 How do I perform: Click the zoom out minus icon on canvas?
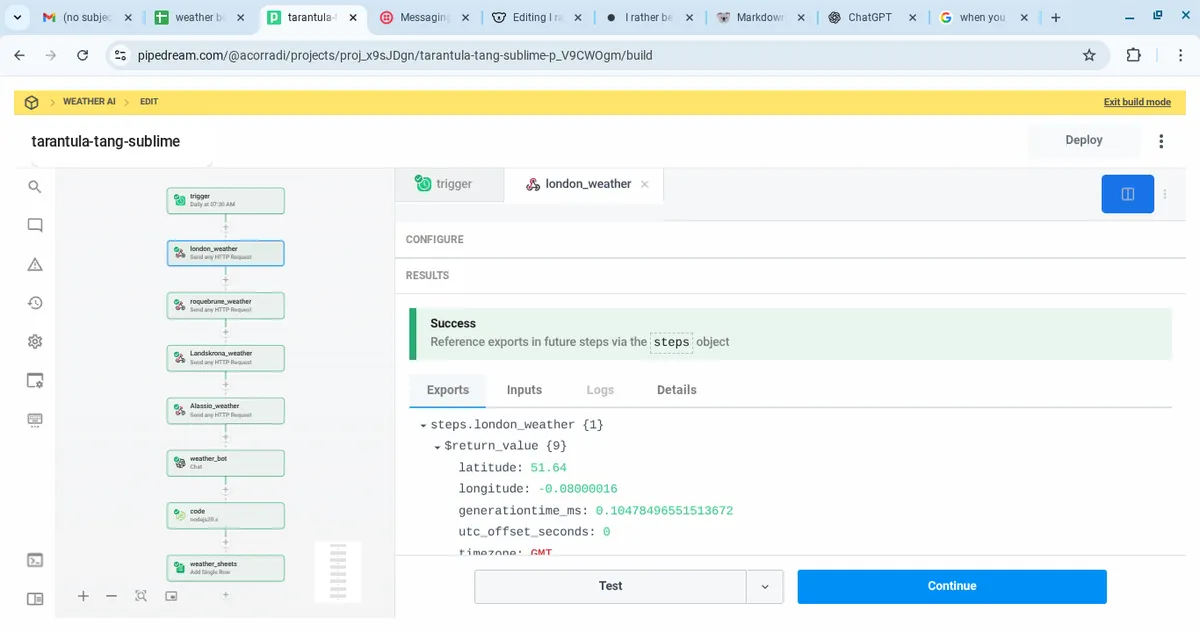[x=112, y=596]
